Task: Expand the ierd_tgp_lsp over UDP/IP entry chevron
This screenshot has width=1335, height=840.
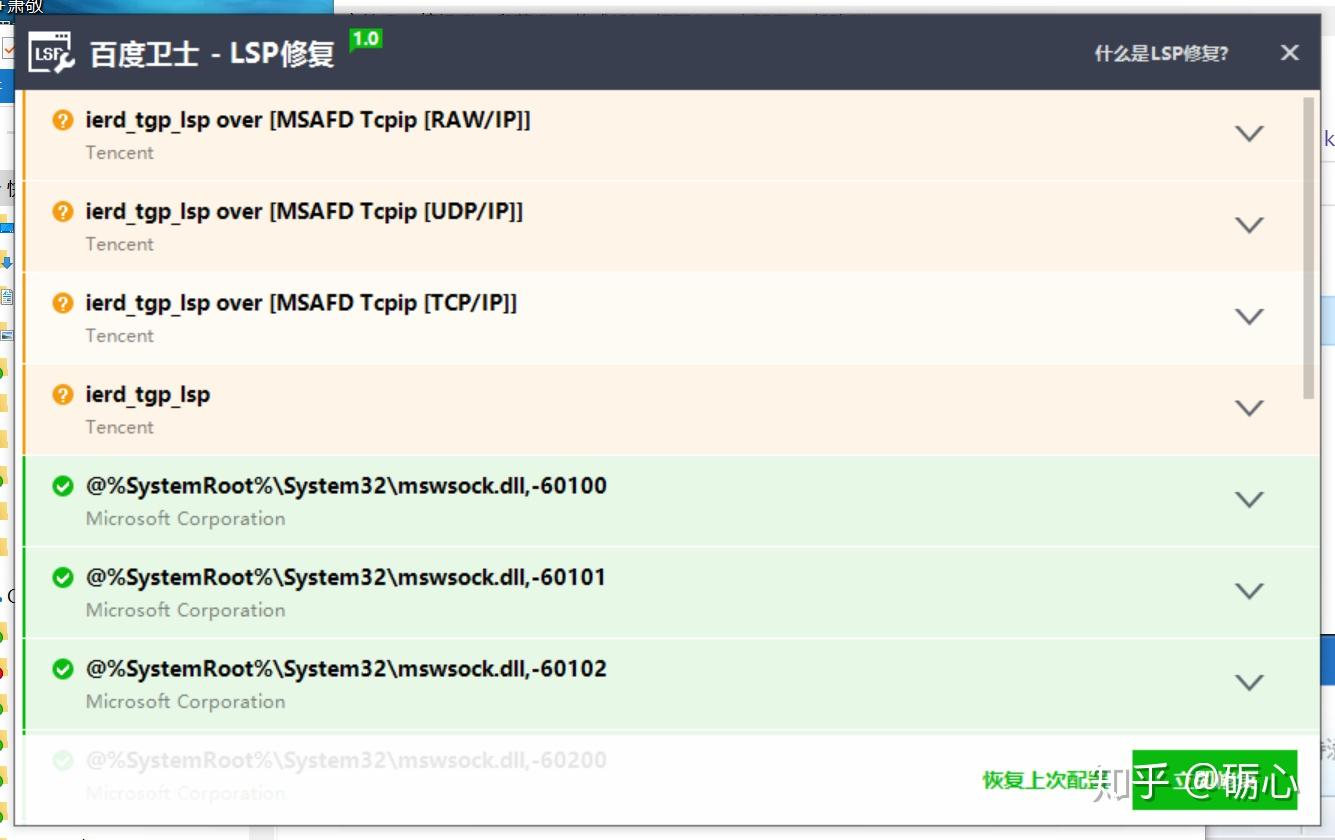Action: click(x=1250, y=225)
